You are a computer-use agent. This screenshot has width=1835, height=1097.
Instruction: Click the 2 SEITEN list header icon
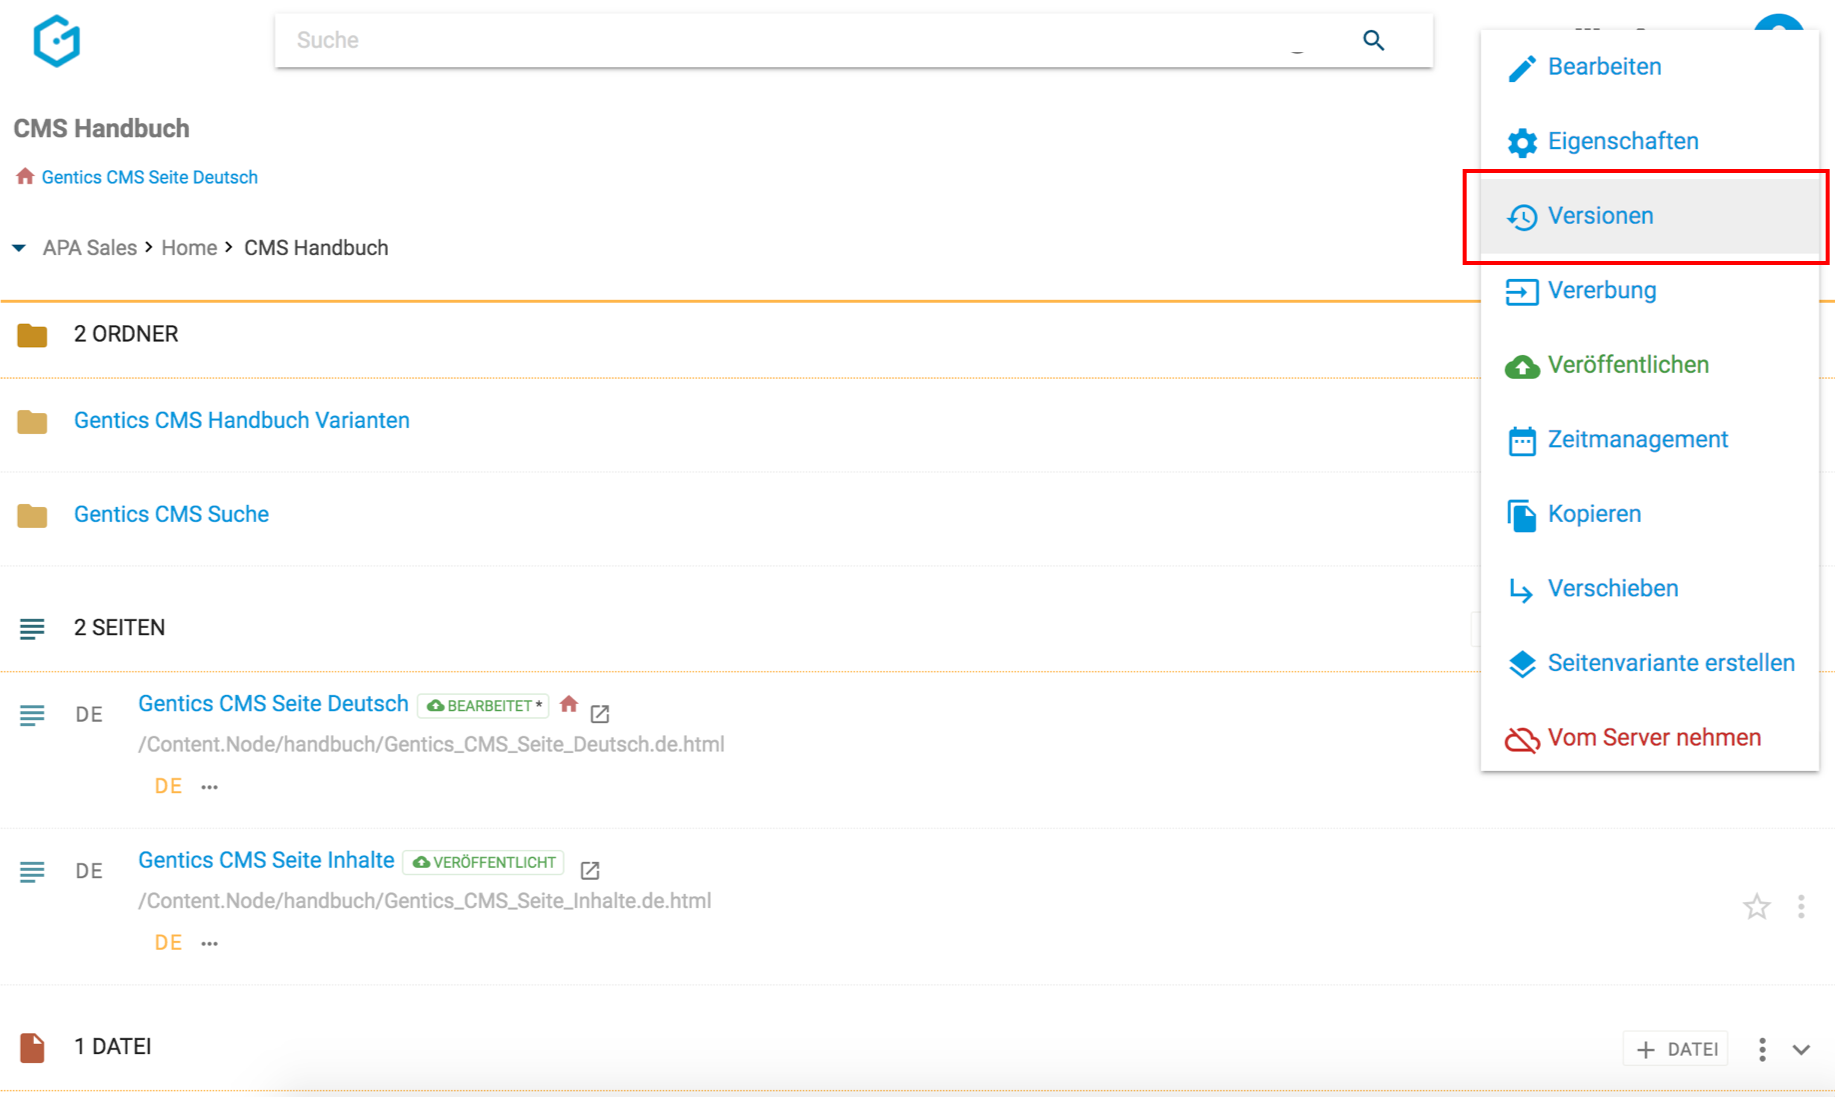point(32,629)
